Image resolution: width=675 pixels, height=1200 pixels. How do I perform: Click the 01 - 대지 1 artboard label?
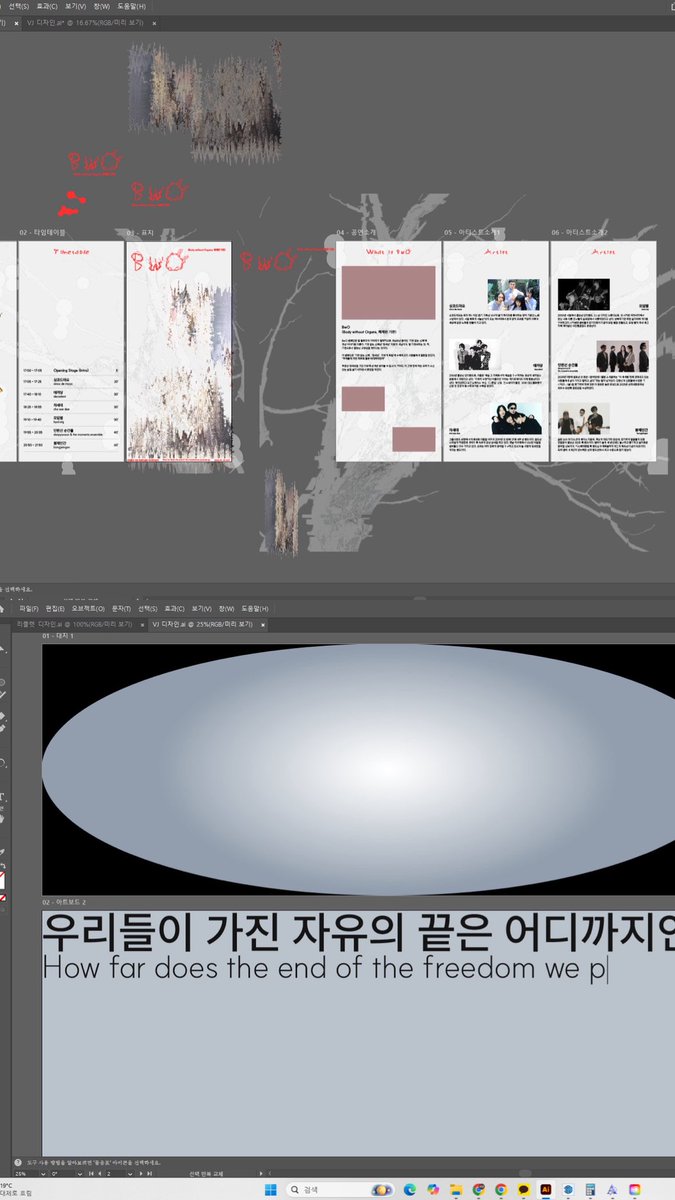pos(58,636)
